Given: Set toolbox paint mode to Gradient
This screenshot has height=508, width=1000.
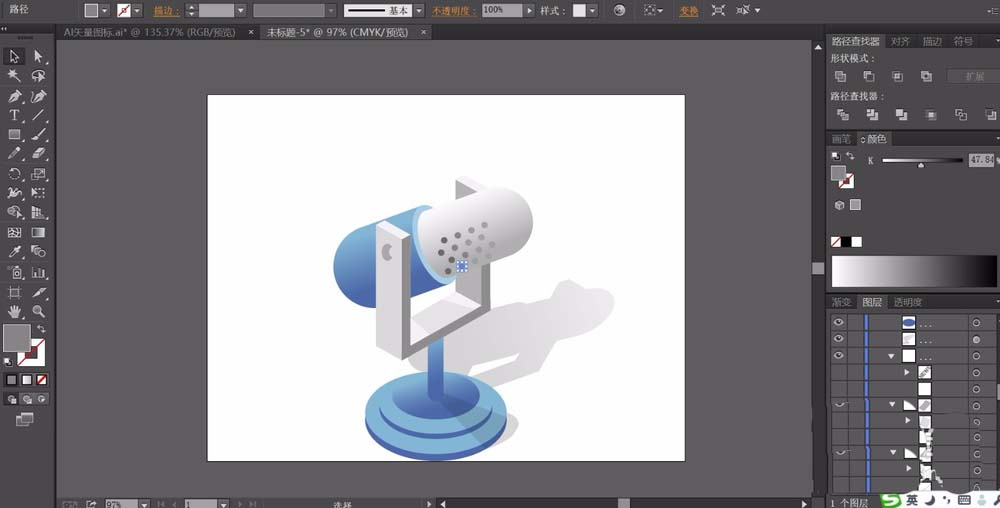Looking at the screenshot, I should tap(27, 380).
